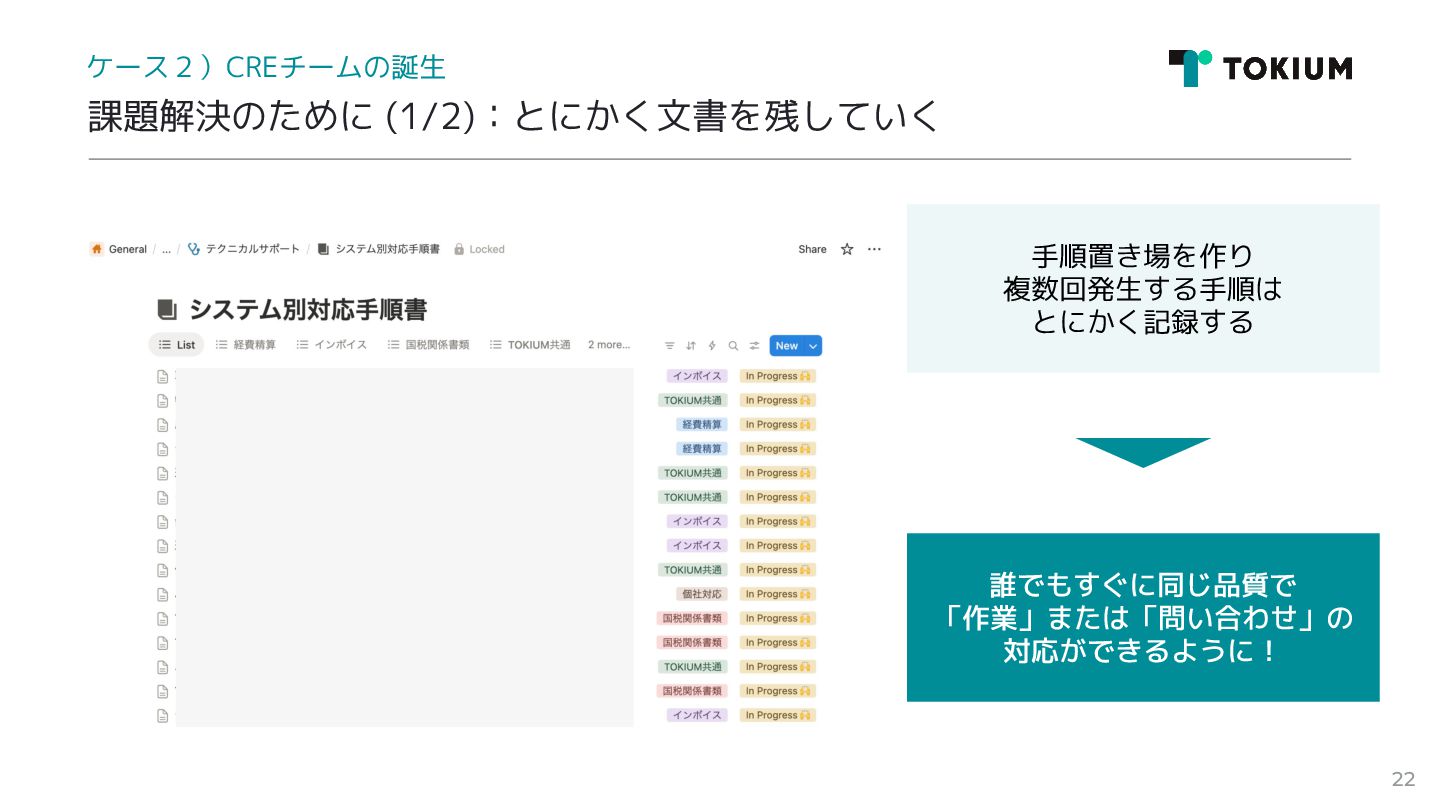
Task: Open the page options three-dot menu
Action: point(874,249)
